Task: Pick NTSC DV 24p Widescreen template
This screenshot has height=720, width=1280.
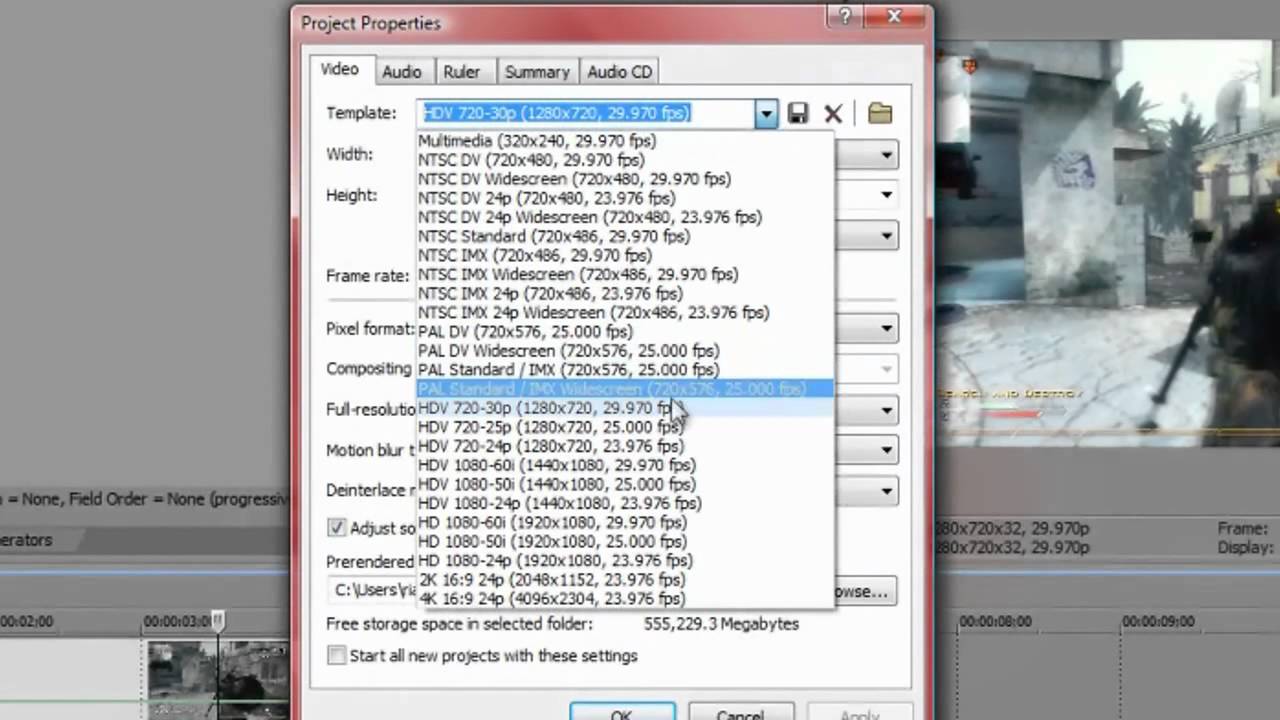Action: point(624,217)
